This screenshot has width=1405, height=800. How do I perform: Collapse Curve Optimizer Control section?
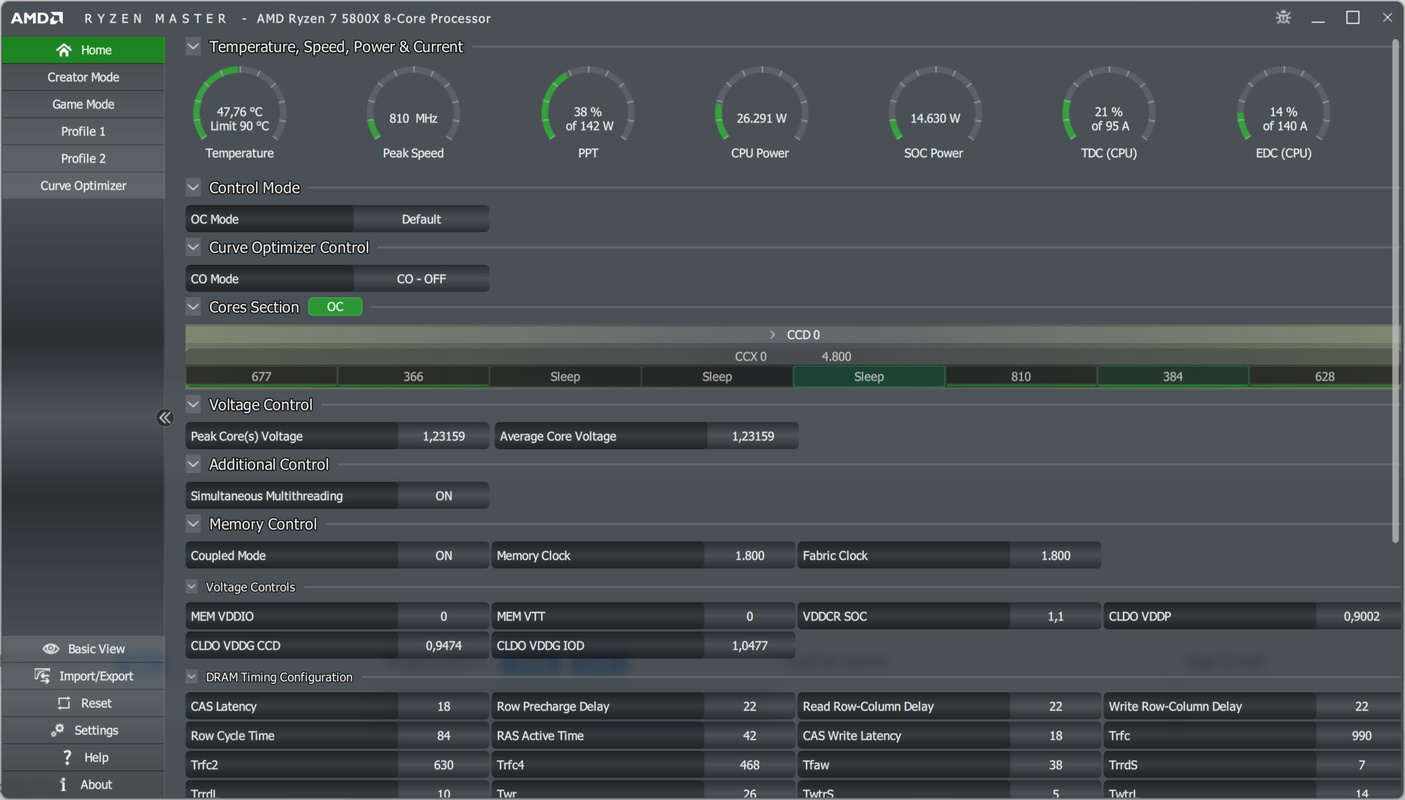pos(193,247)
